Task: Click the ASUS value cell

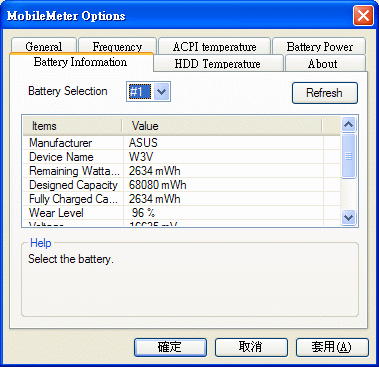Action: 143,143
